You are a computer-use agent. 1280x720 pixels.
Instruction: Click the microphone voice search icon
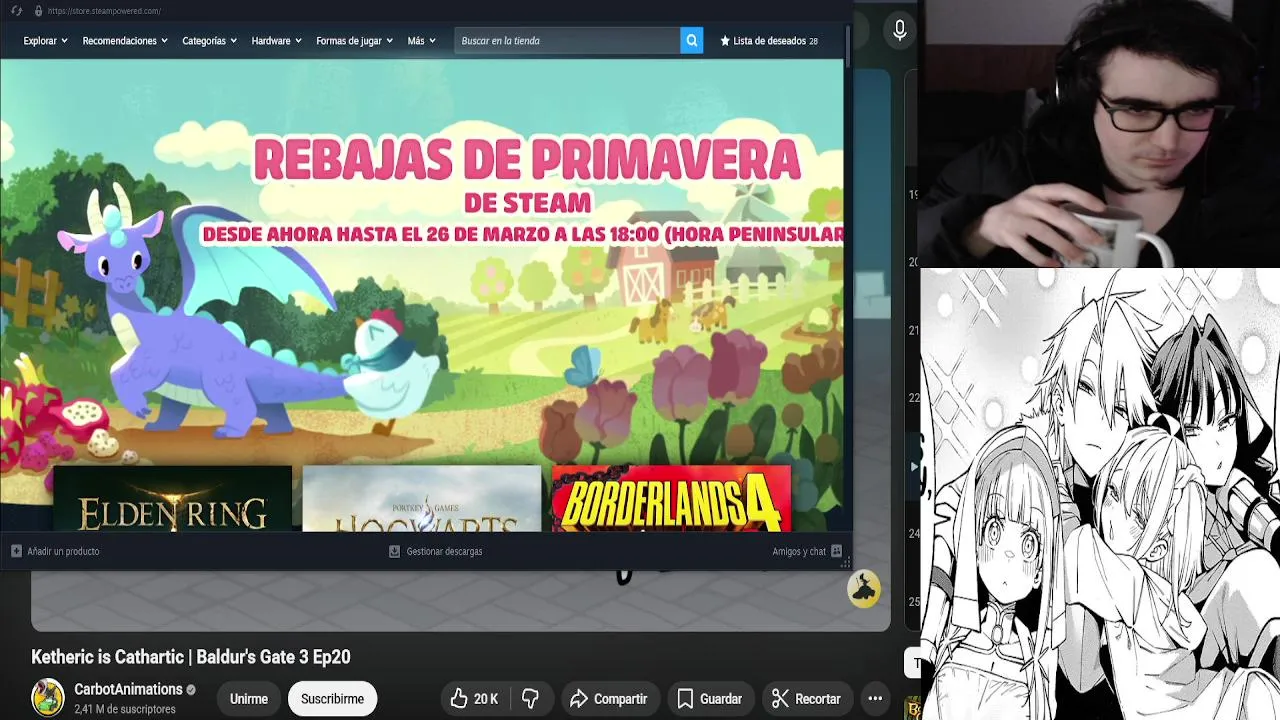click(x=900, y=31)
